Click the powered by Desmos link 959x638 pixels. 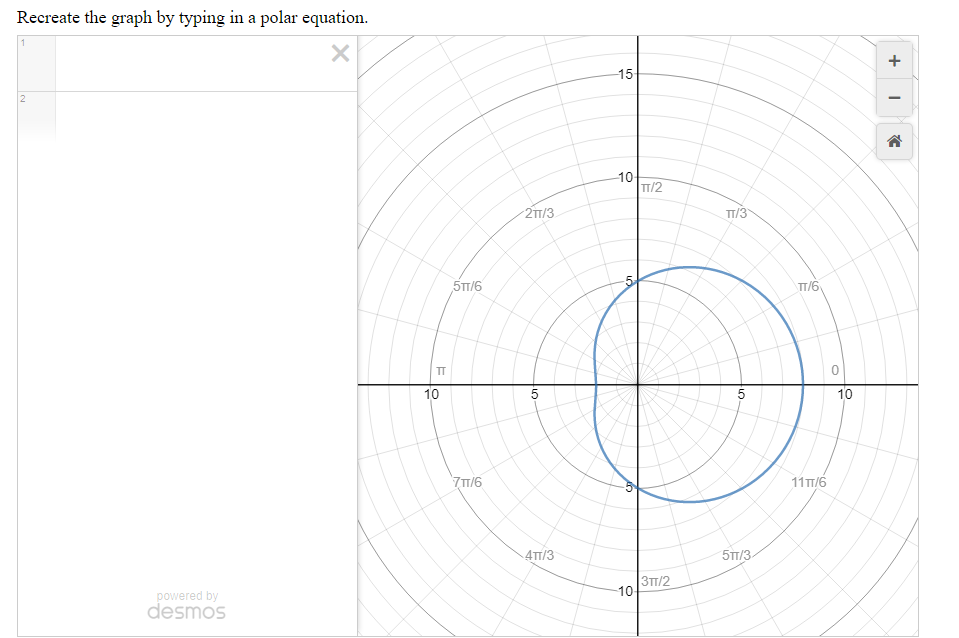click(x=186, y=596)
